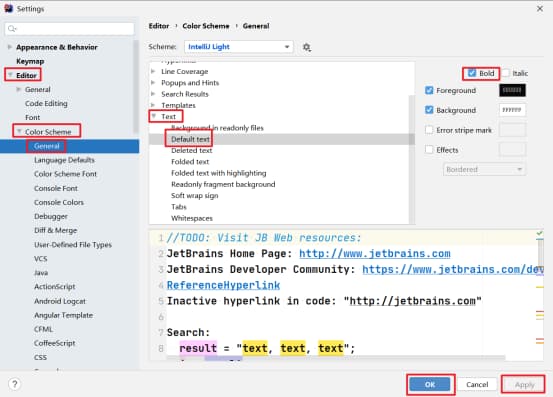Screen dimensions: 553x397
Task: Select Soft wrap sign attribute
Action: click(194, 195)
